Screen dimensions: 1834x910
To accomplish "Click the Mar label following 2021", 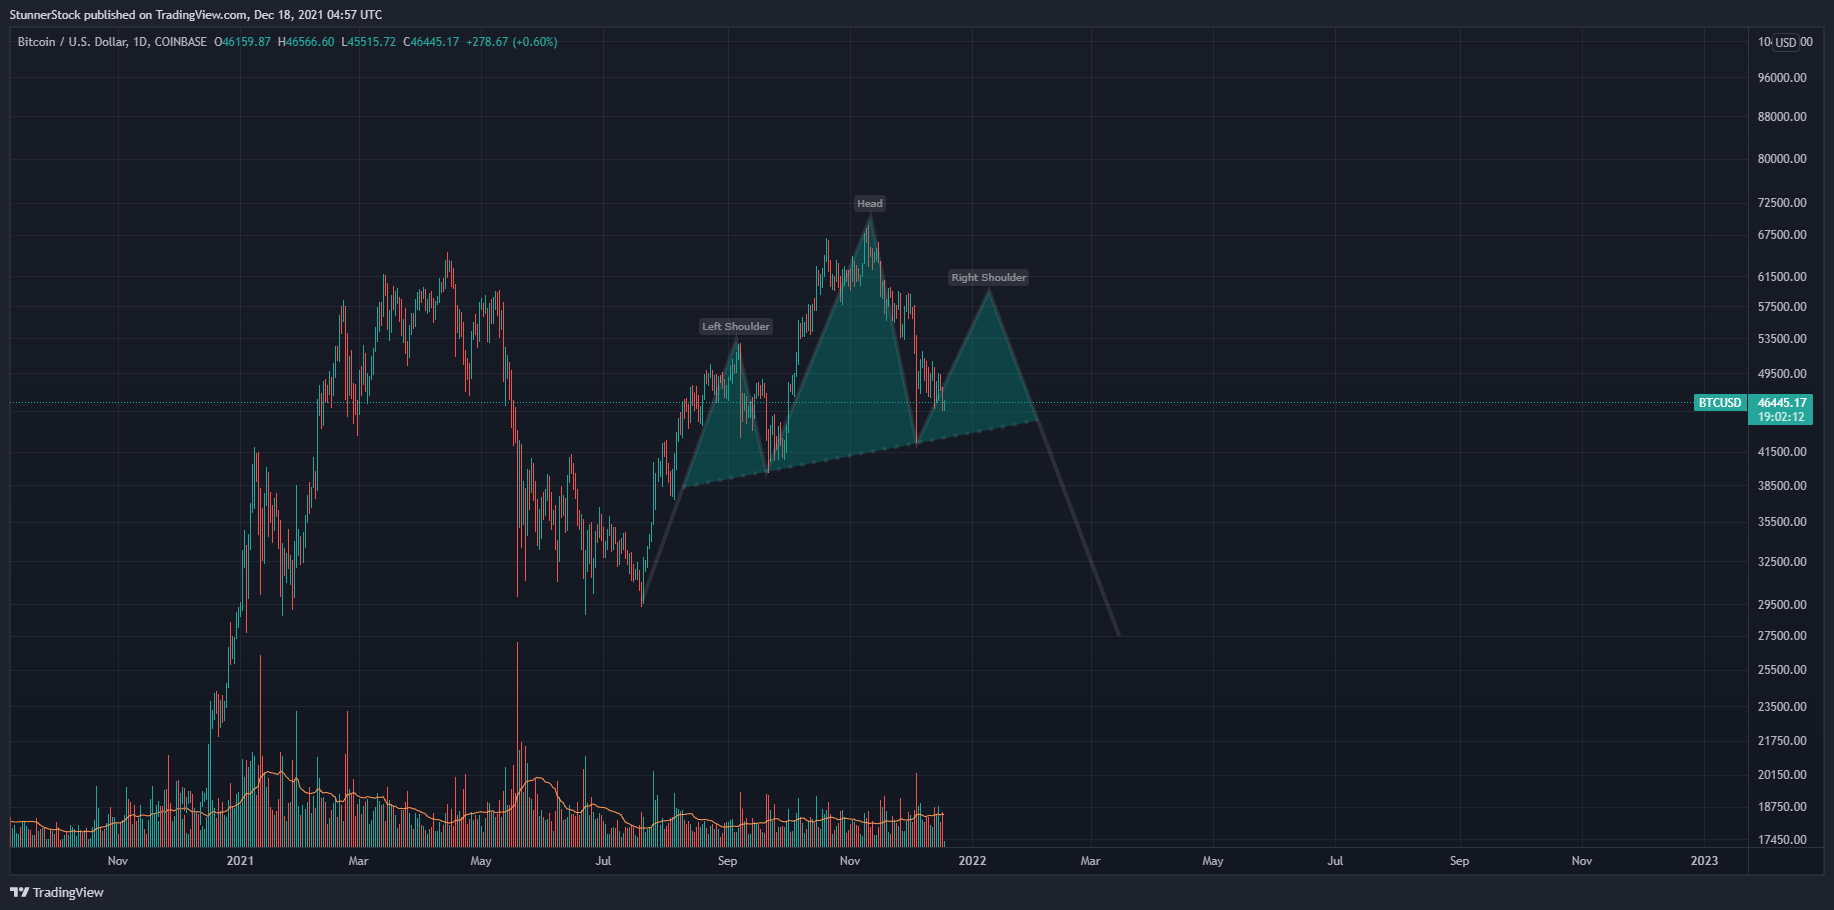I will pos(358,861).
